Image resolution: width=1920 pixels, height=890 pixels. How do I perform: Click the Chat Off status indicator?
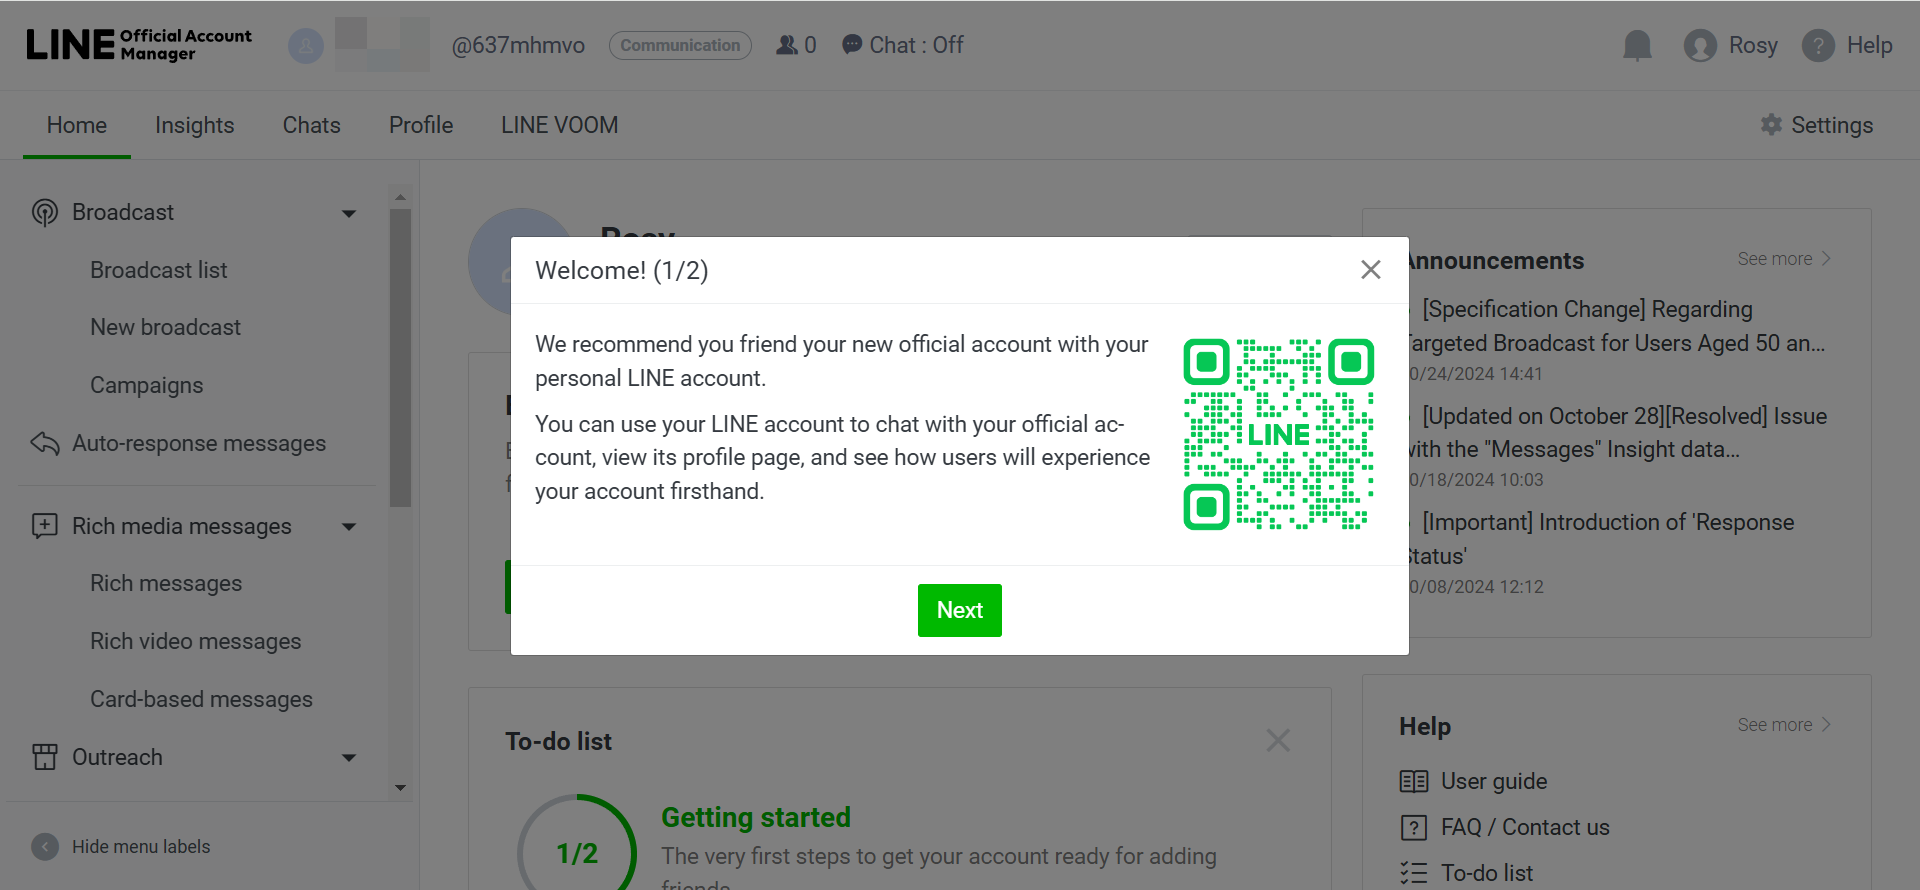click(903, 45)
